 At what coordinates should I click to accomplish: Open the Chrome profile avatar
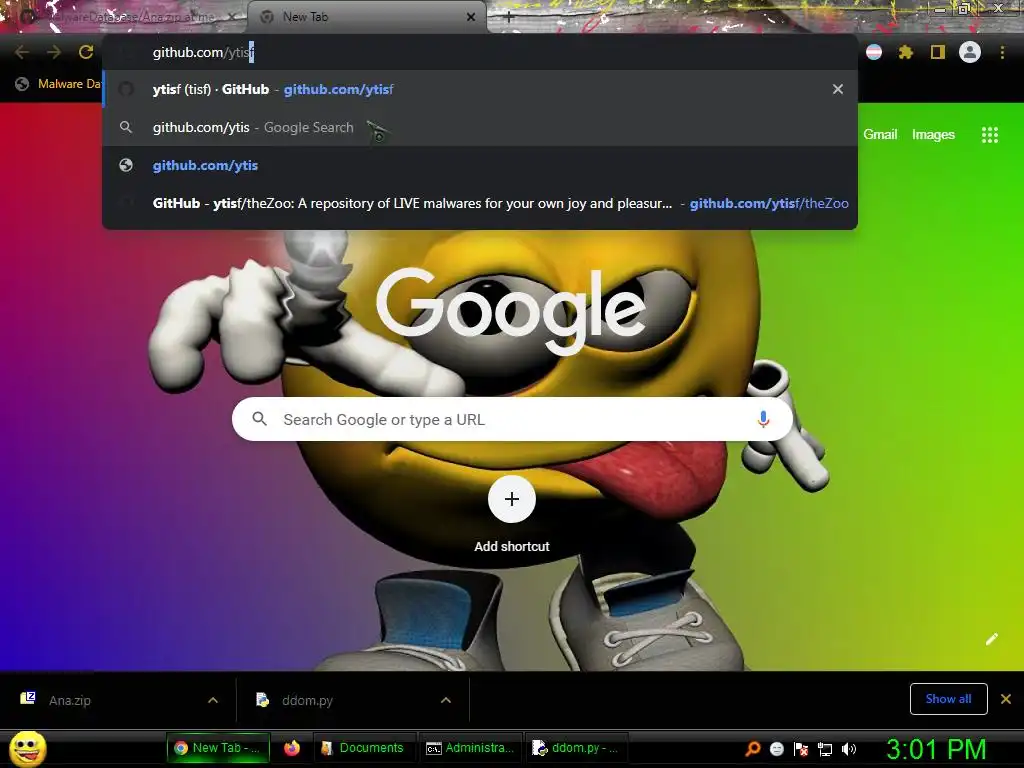point(970,52)
